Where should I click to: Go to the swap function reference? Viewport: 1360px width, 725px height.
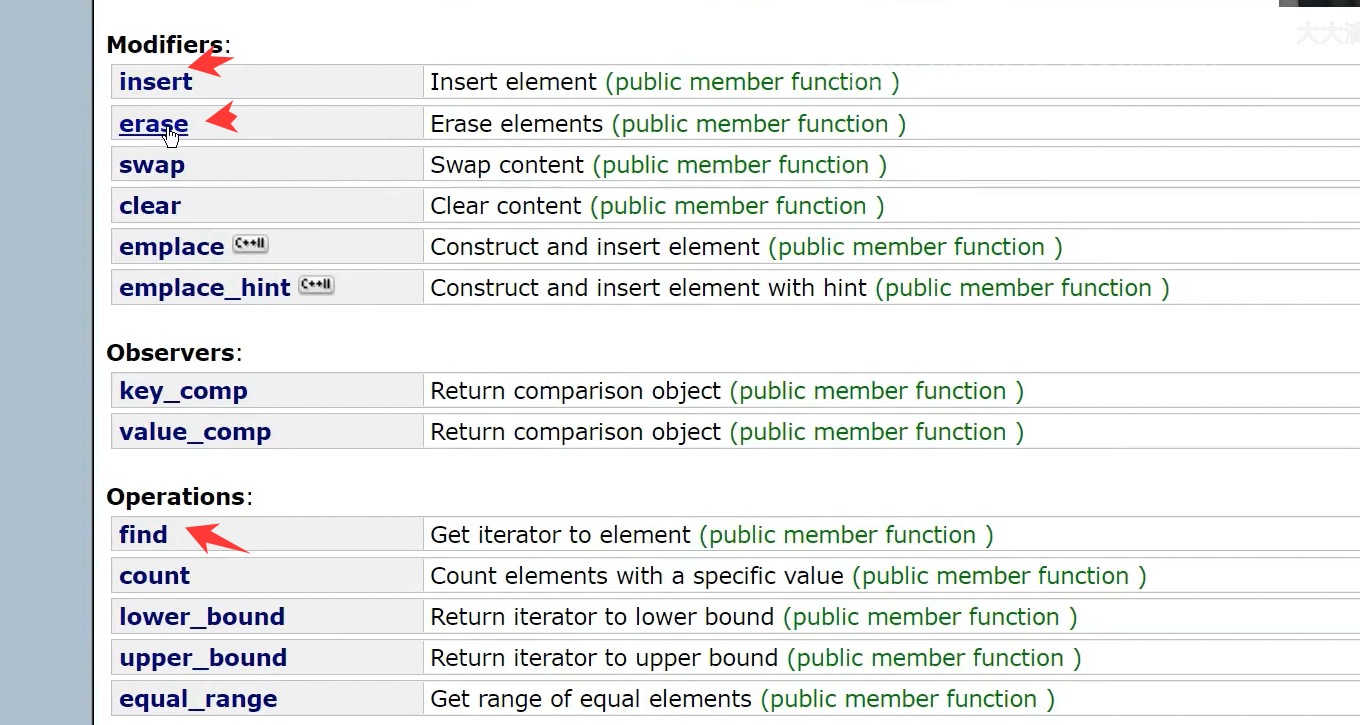pyautogui.click(x=152, y=165)
